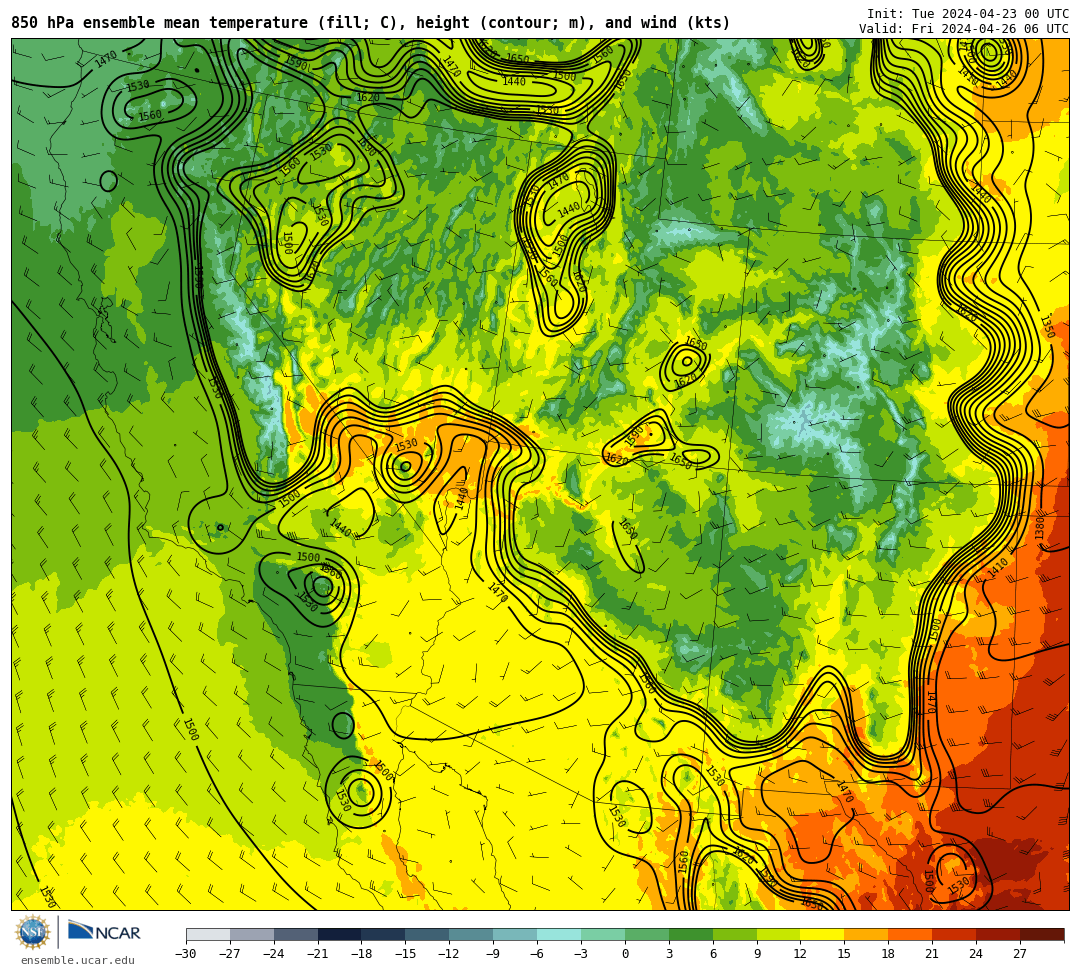Image resolution: width=1080 pixels, height=973 pixels.
Task: Click the -30 colorbar label
Action: [186, 954]
